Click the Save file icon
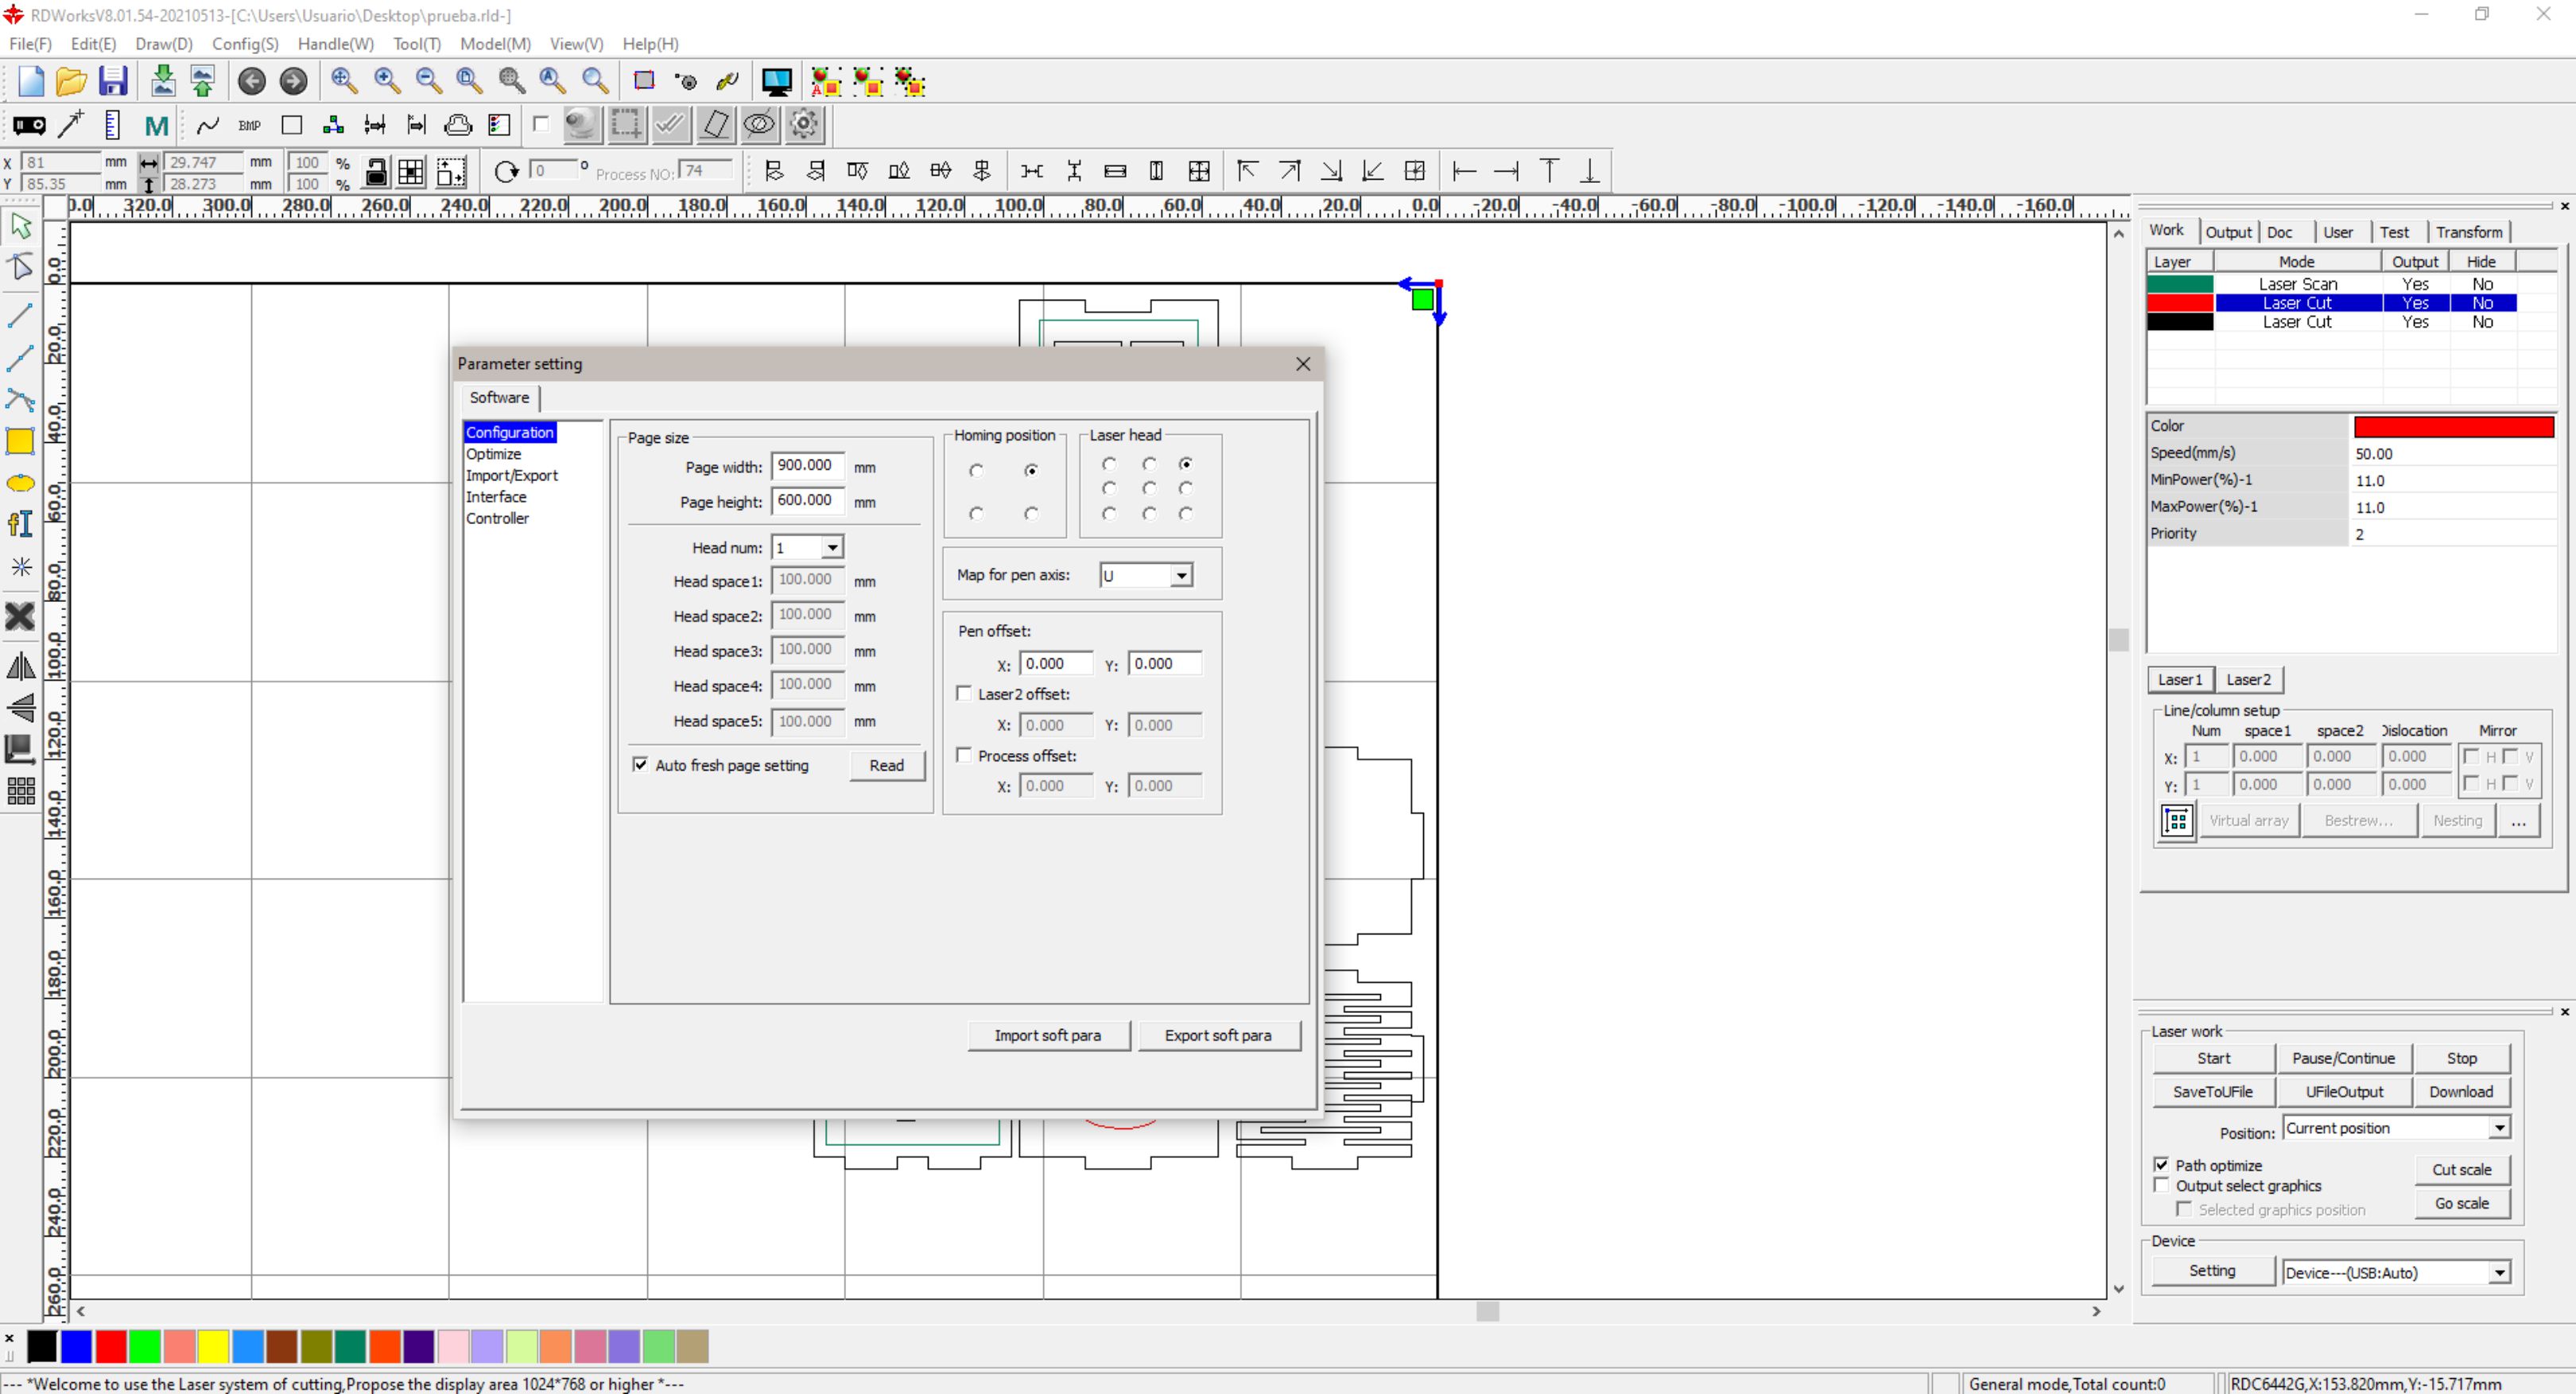Image resolution: width=2576 pixels, height=1394 pixels. pyautogui.click(x=113, y=81)
